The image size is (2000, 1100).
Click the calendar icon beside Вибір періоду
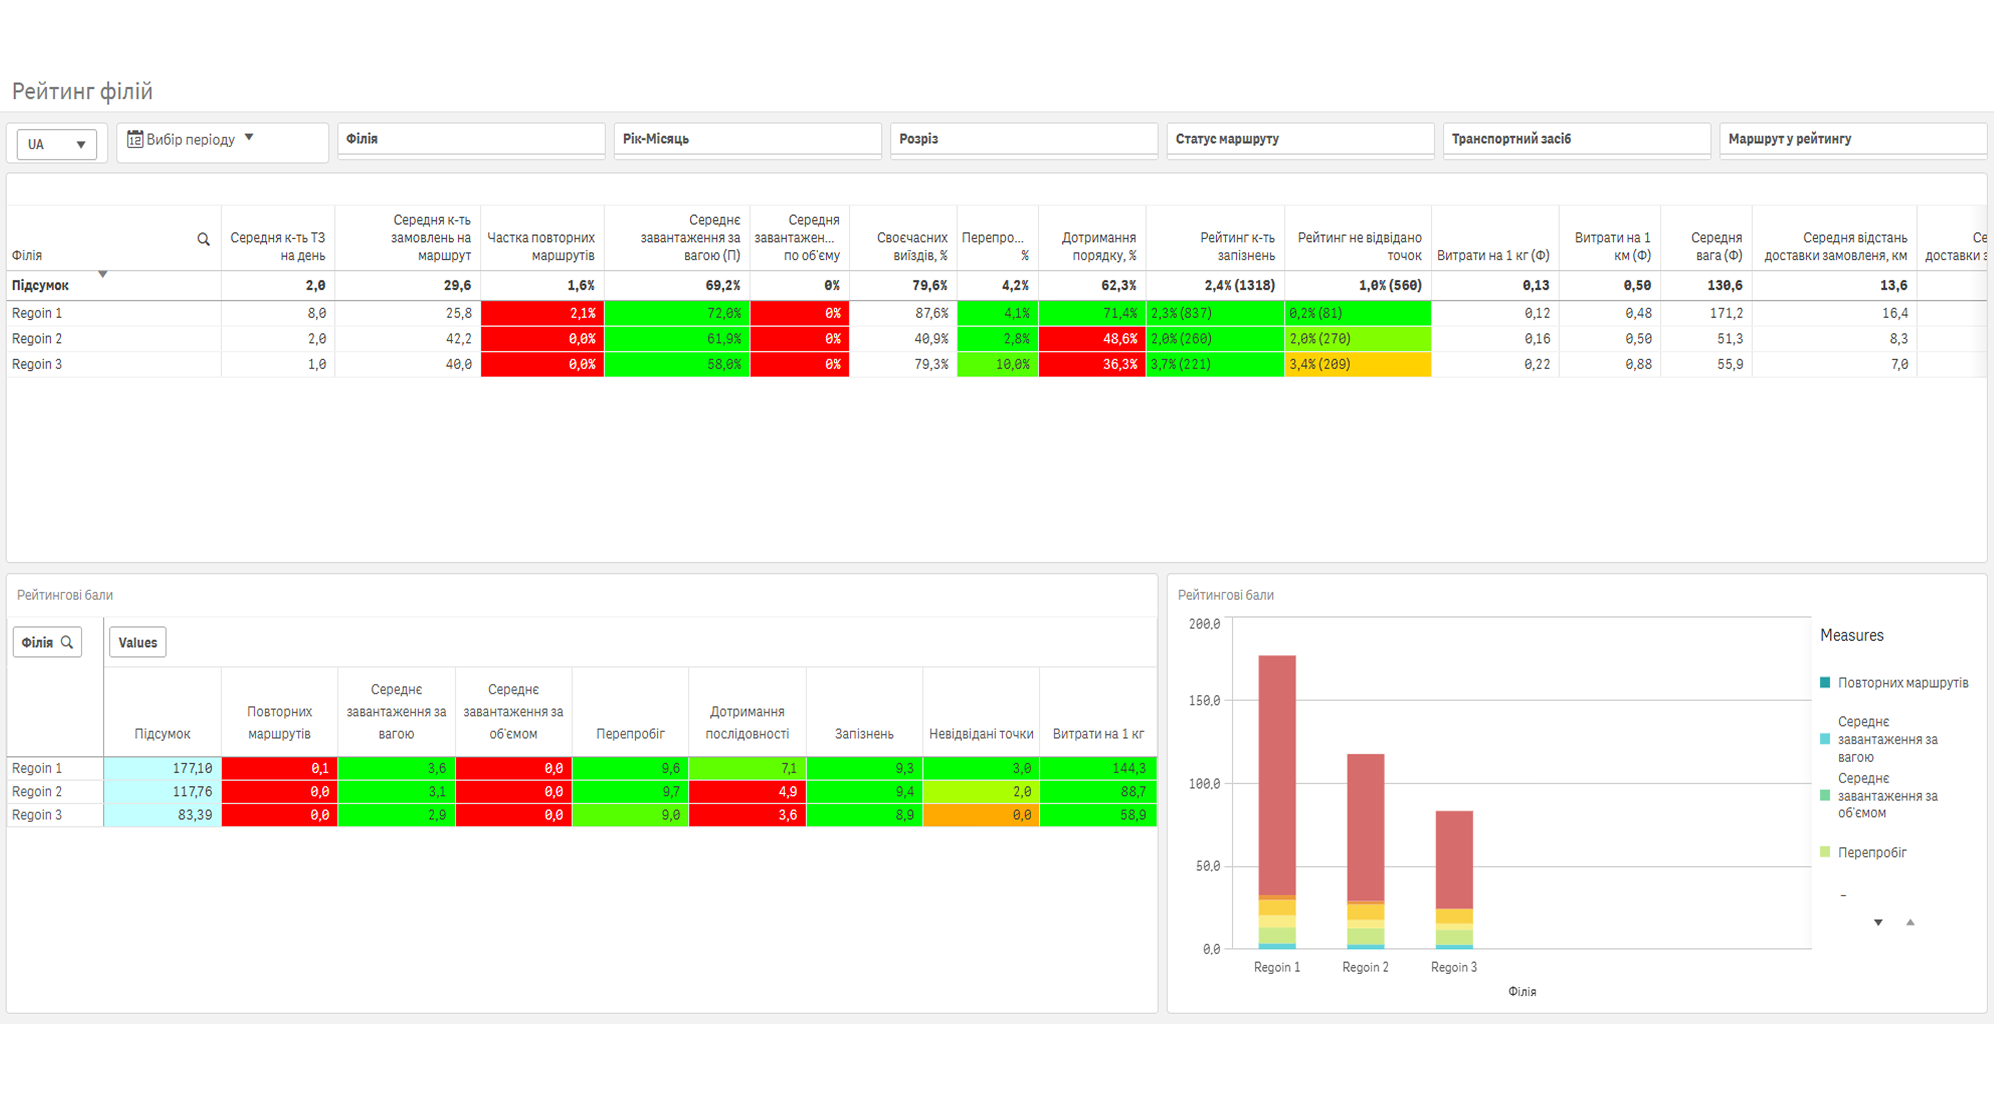click(135, 140)
